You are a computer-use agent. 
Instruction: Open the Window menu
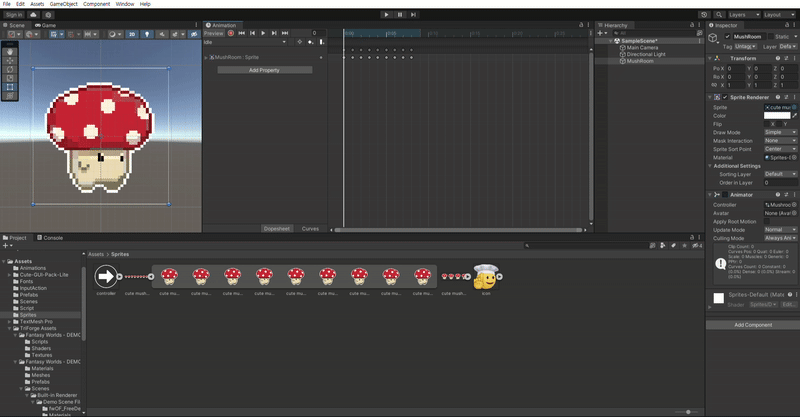[124, 4]
